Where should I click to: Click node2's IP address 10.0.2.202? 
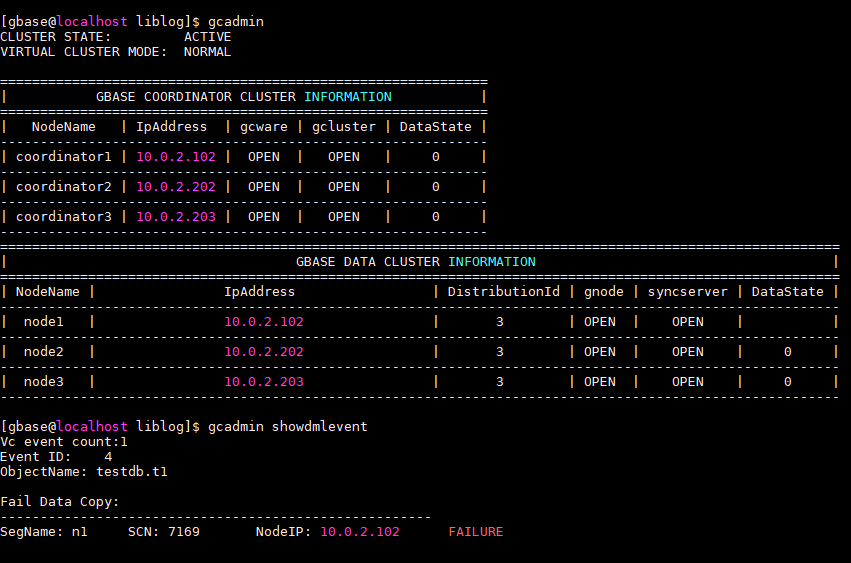(x=264, y=352)
